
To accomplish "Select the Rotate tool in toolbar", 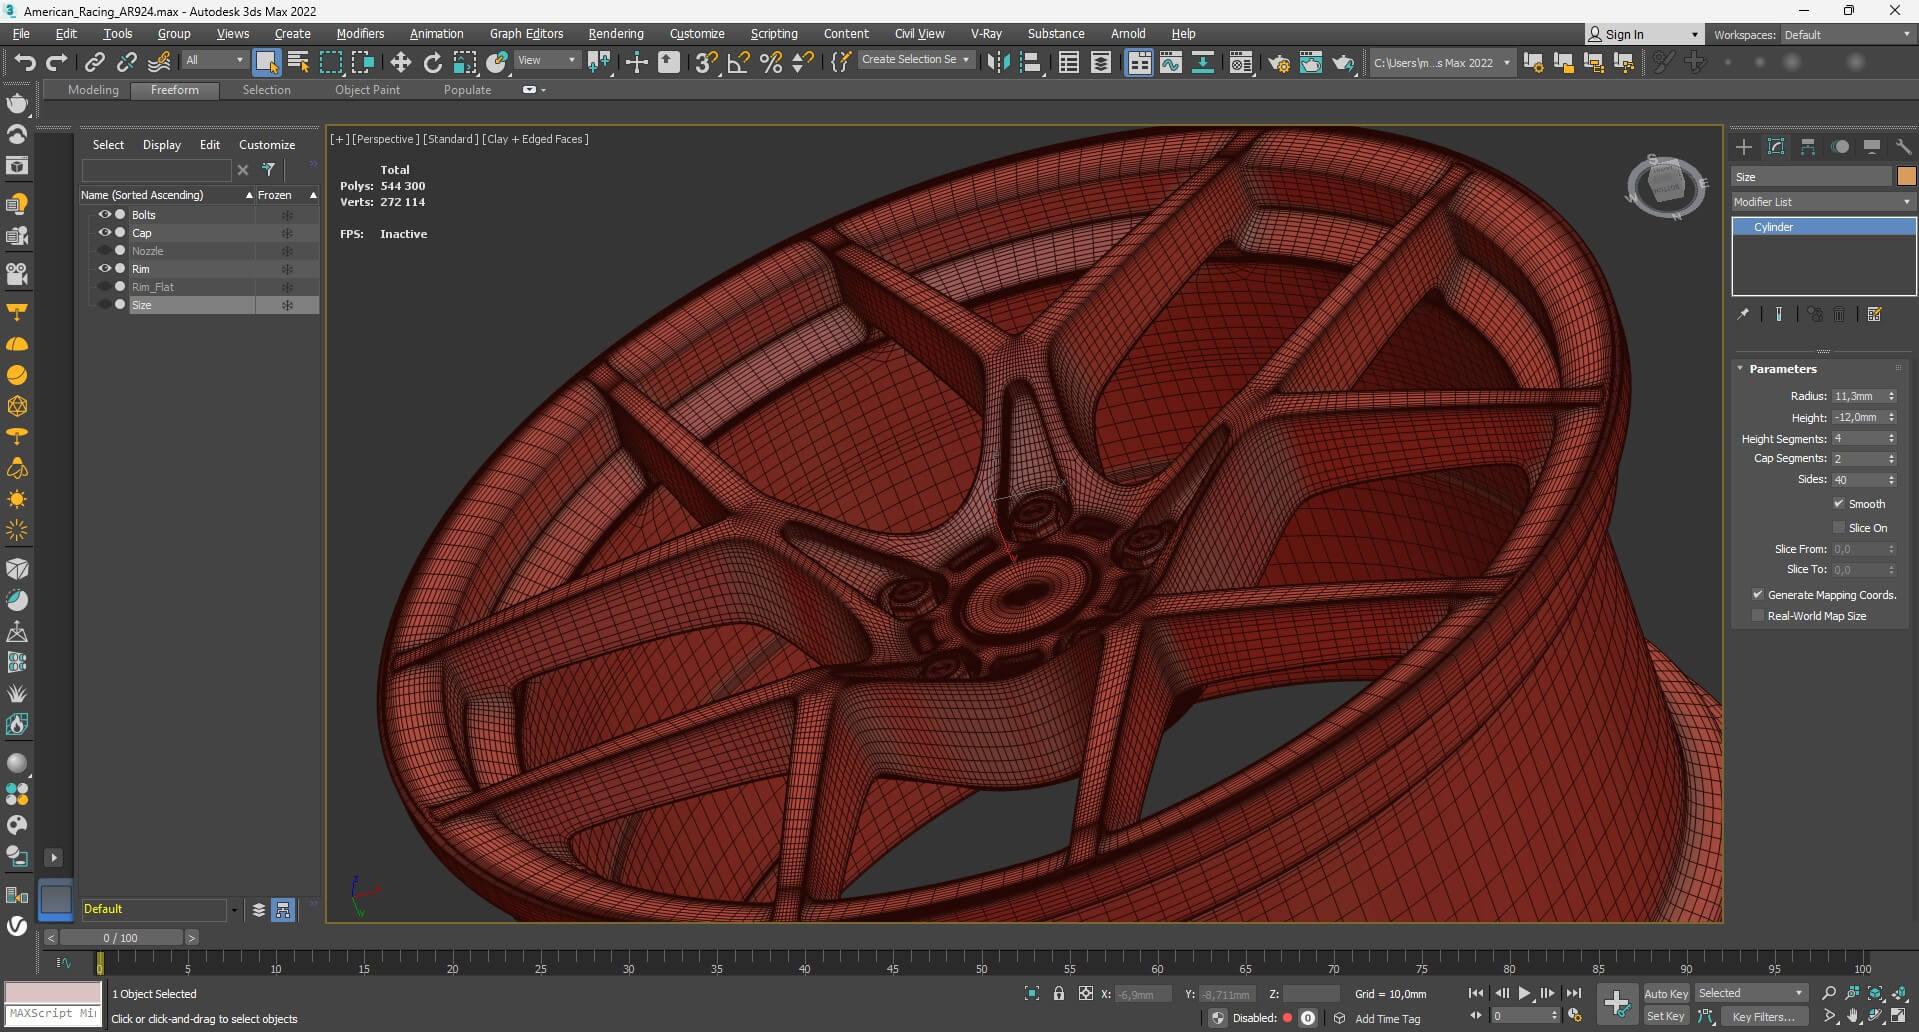I will pyautogui.click(x=432, y=63).
